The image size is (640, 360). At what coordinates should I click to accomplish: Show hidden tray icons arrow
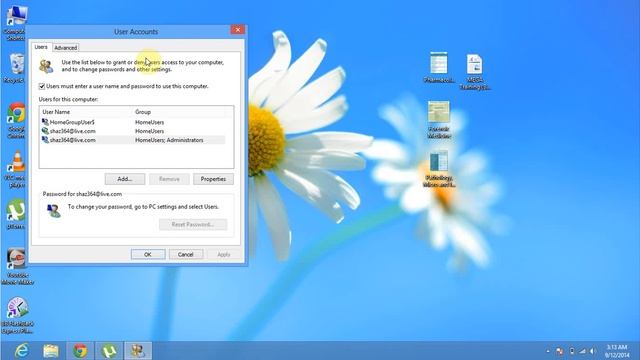pos(548,351)
